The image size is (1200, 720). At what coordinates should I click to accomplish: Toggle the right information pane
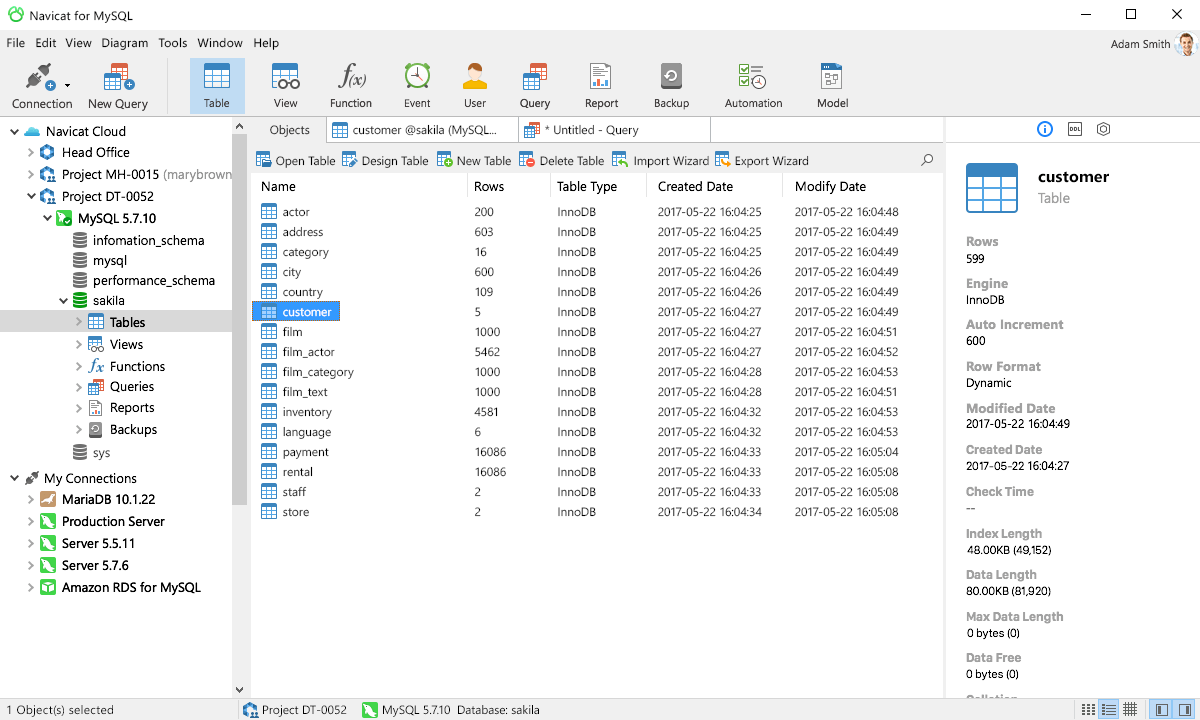(1183, 710)
